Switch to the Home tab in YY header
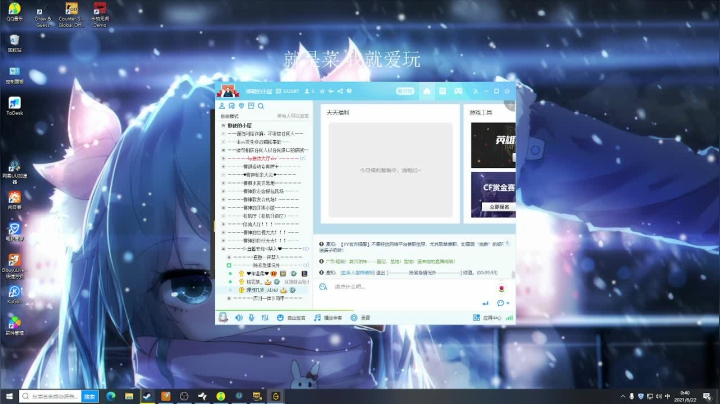 point(427,91)
